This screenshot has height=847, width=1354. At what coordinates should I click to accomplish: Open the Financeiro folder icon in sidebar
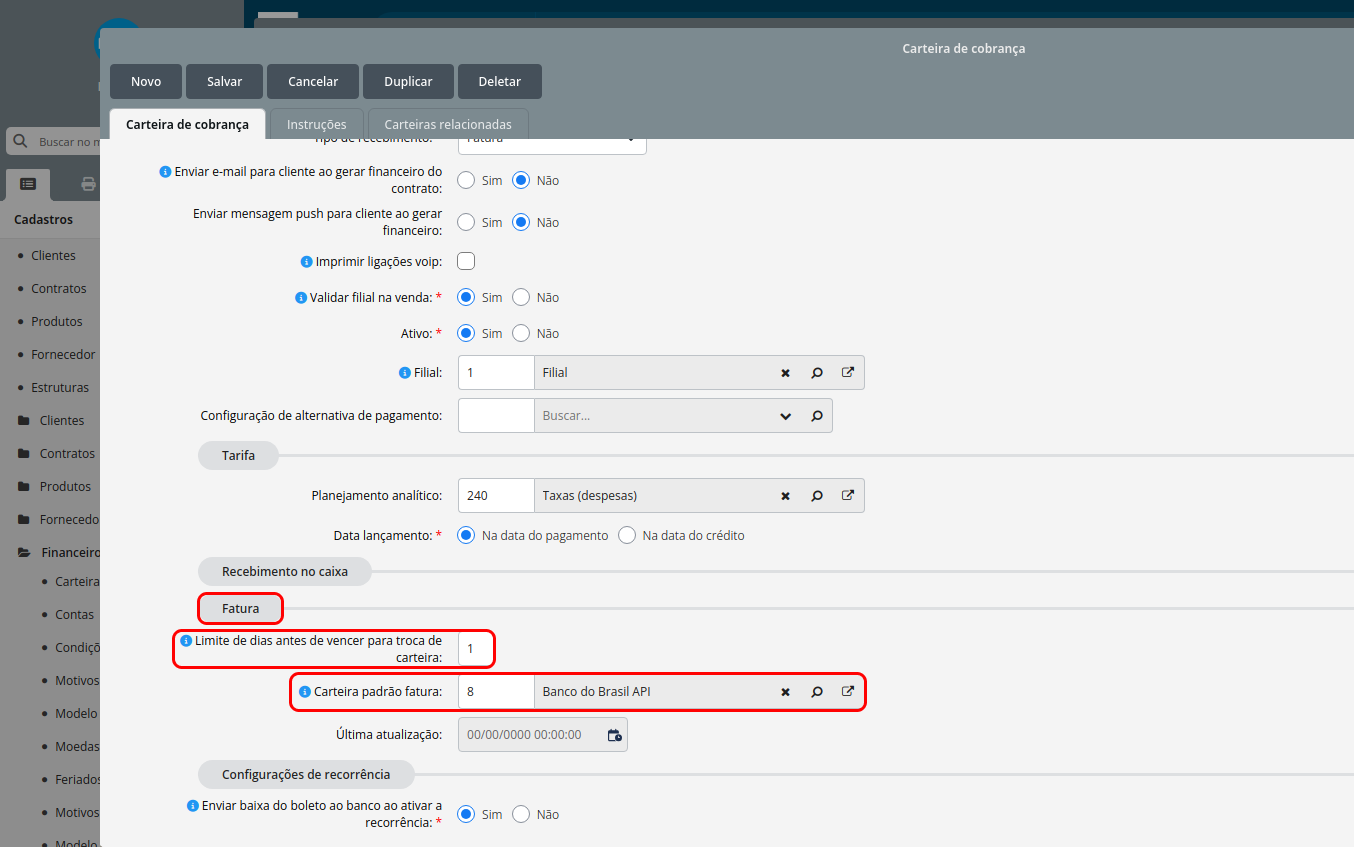point(23,552)
